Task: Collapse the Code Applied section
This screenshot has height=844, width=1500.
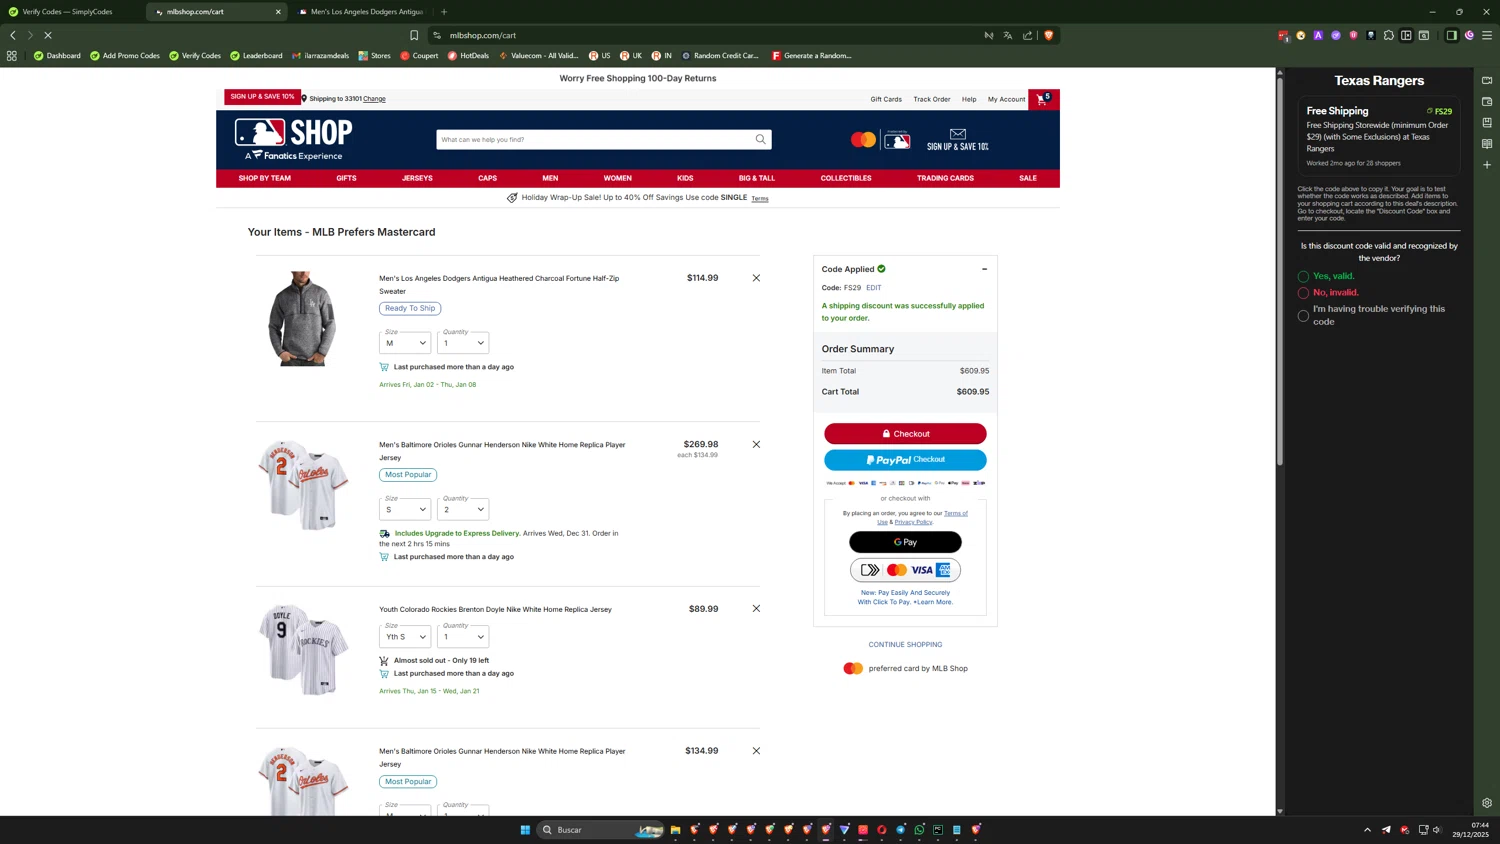Action: [984, 269]
